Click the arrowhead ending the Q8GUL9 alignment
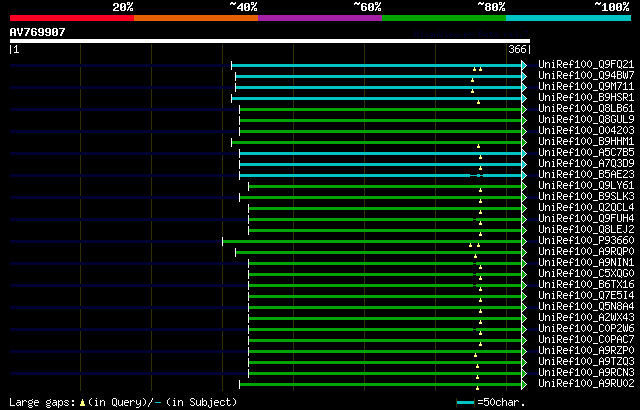The image size is (640, 410). tap(524, 120)
